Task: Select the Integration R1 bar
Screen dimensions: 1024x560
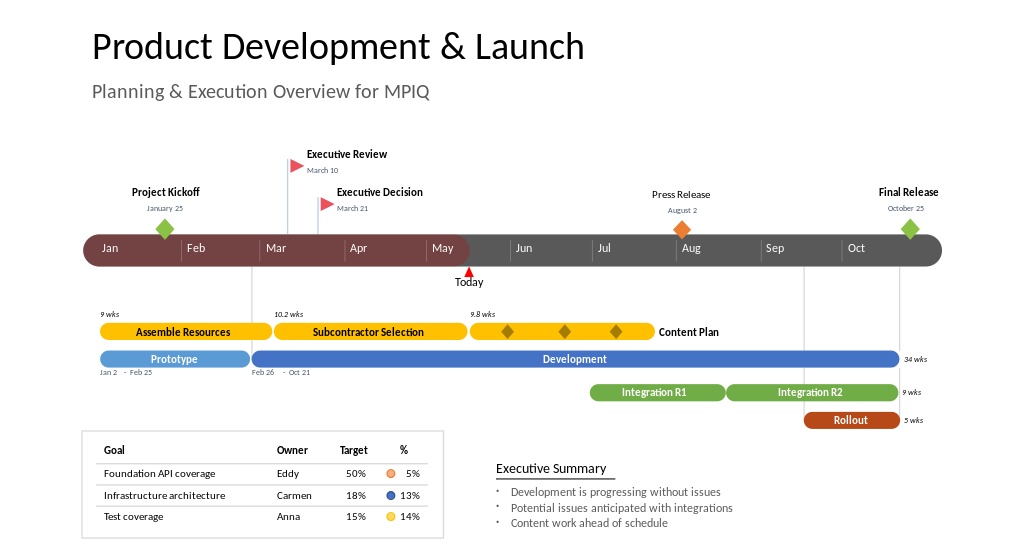Action: [x=657, y=392]
